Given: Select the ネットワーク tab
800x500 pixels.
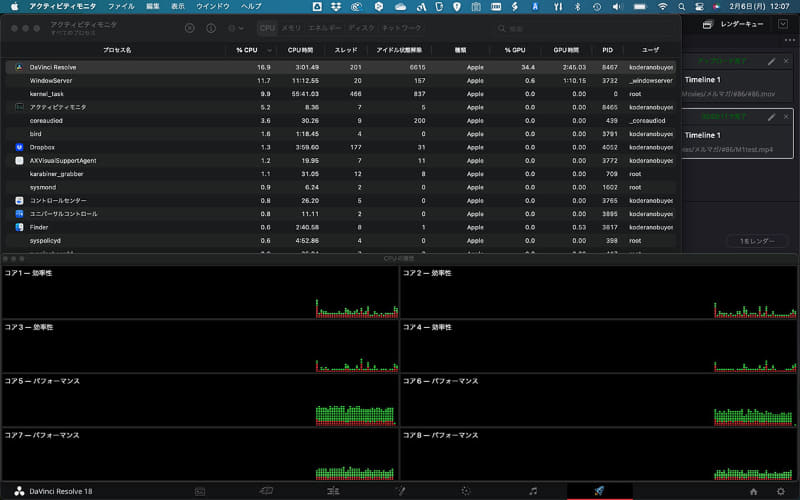Looking at the screenshot, I should pos(402,28).
